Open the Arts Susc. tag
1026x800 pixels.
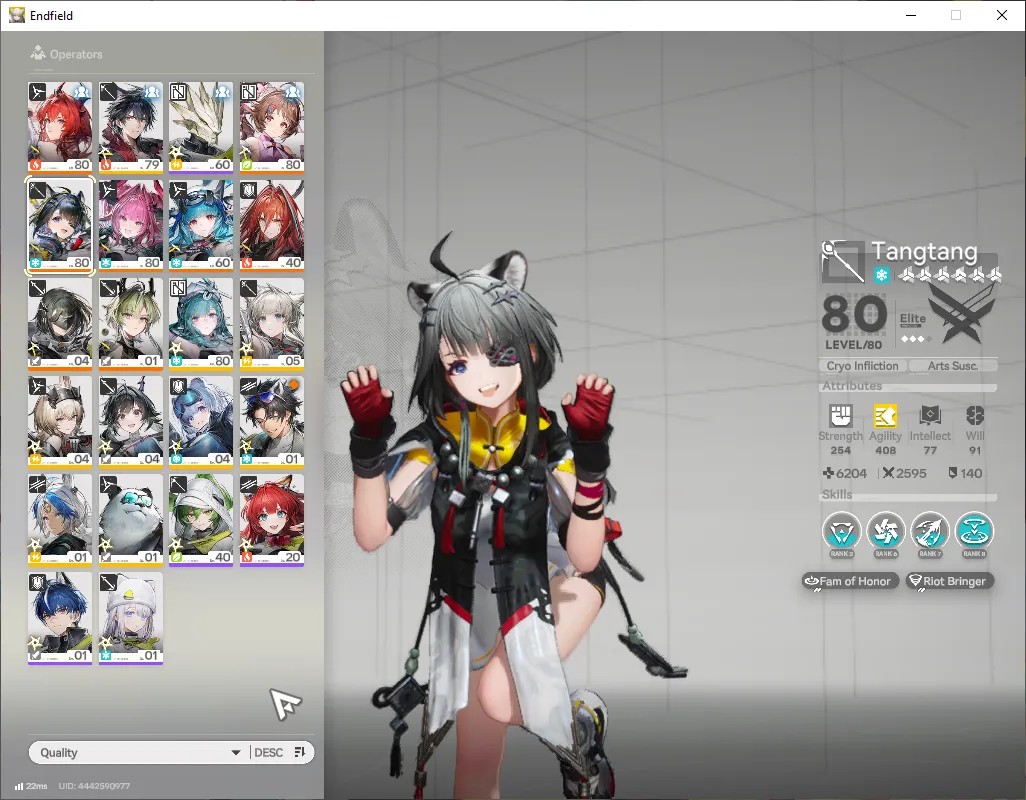(x=953, y=366)
